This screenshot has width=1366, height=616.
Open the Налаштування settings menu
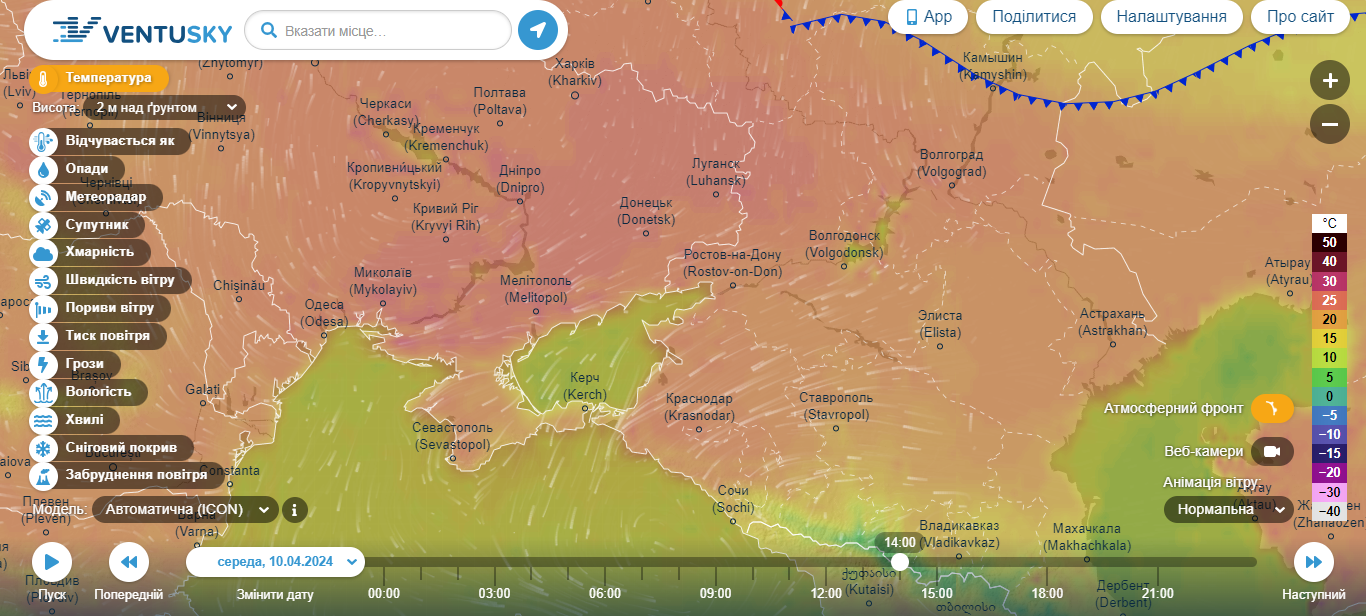pos(1171,17)
